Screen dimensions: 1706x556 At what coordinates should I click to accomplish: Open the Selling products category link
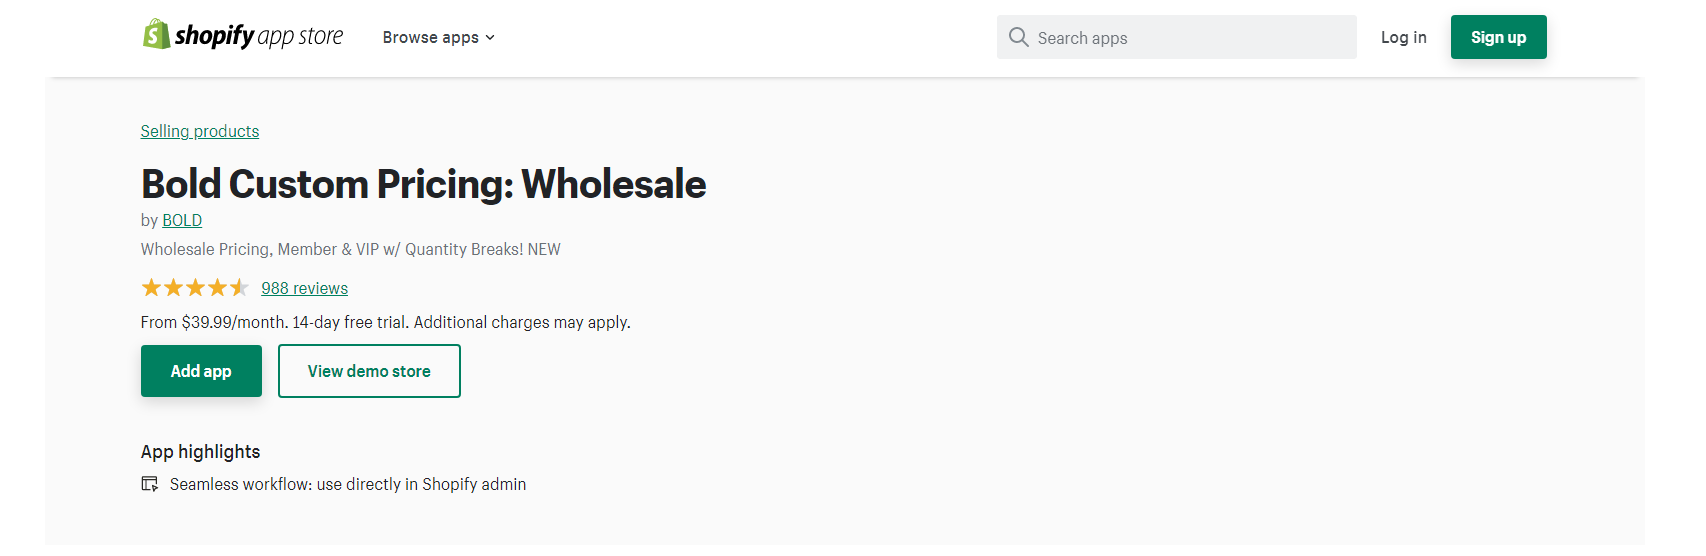(200, 131)
